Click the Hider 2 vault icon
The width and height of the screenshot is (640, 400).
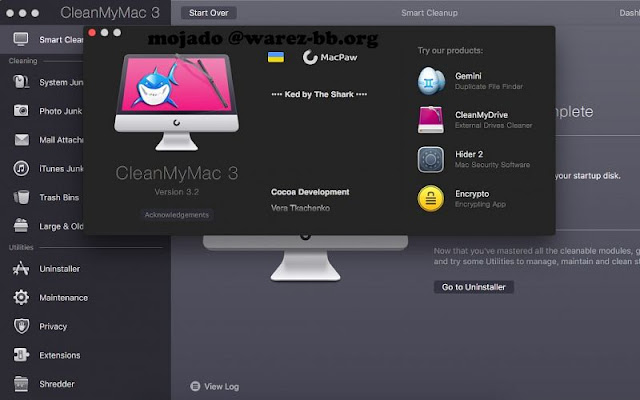coord(431,160)
